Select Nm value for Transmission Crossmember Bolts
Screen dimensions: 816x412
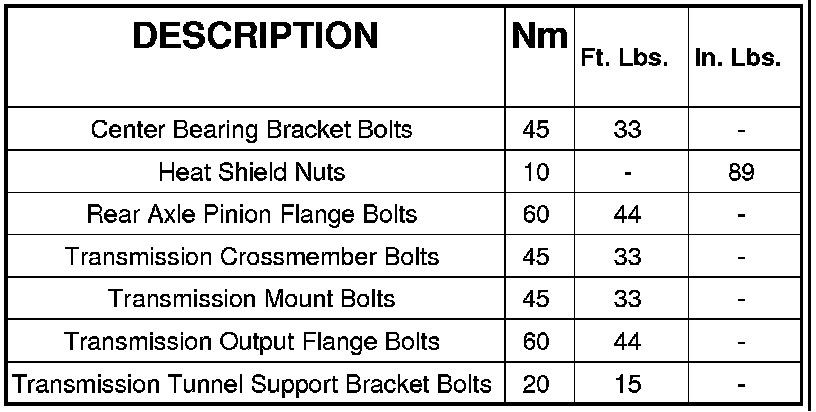pyautogui.click(x=536, y=256)
